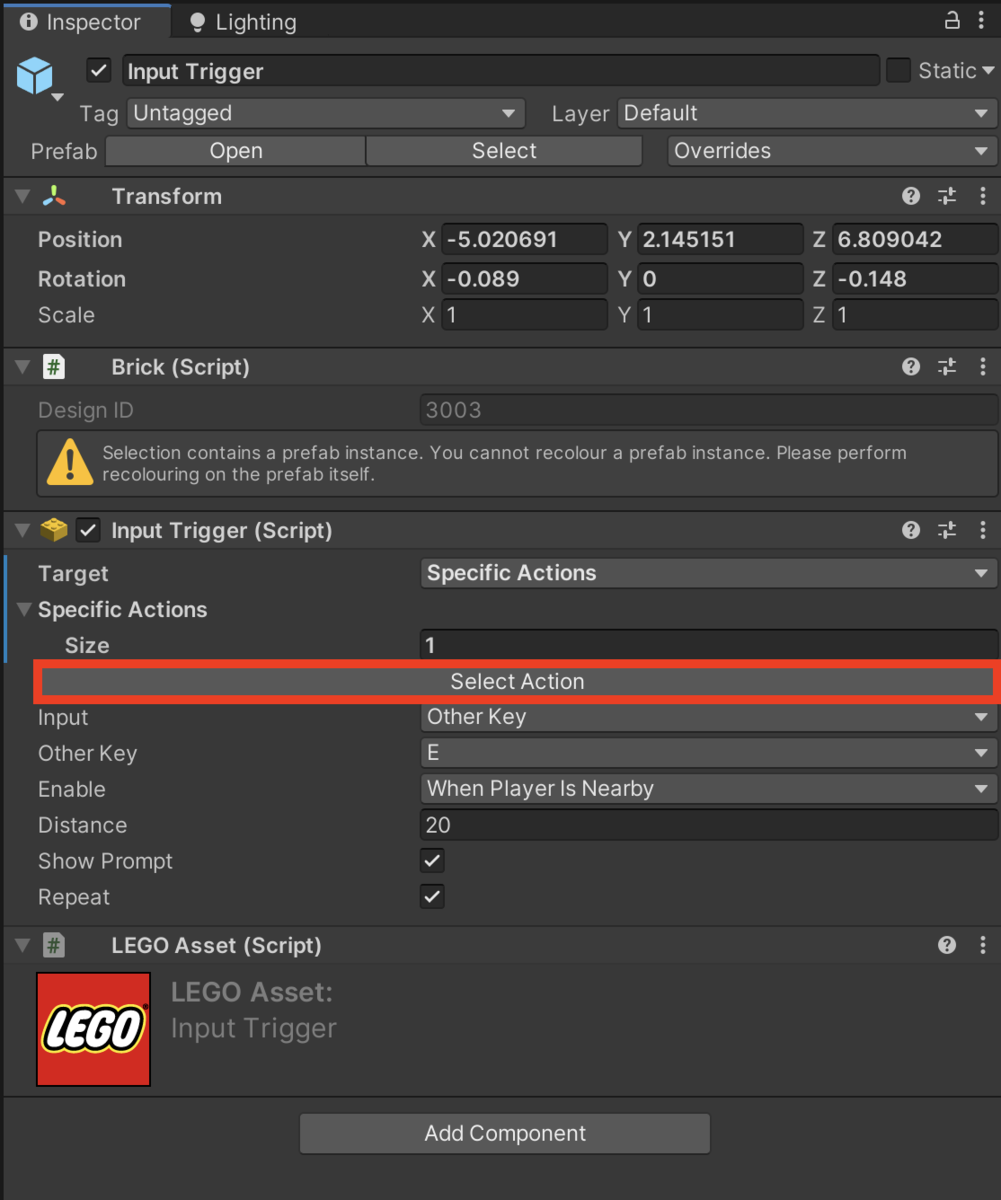Click the Position Z field
The width and height of the screenshot is (1001, 1200).
tap(915, 239)
